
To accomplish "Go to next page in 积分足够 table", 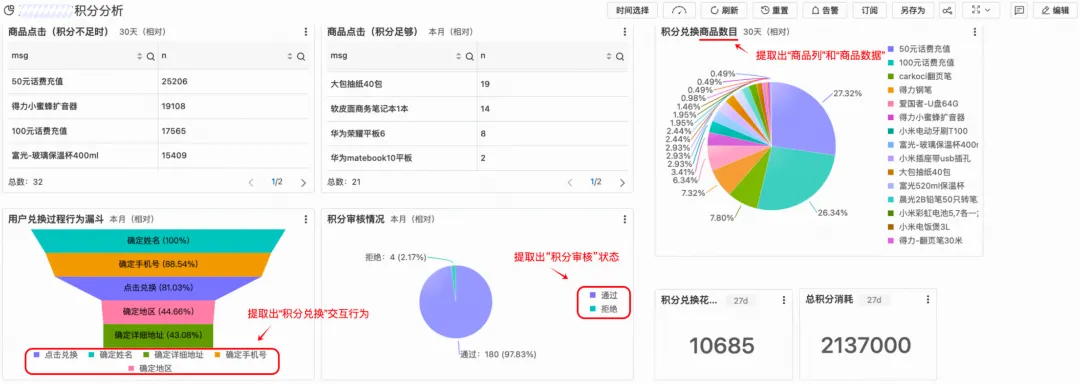I will 622,183.
